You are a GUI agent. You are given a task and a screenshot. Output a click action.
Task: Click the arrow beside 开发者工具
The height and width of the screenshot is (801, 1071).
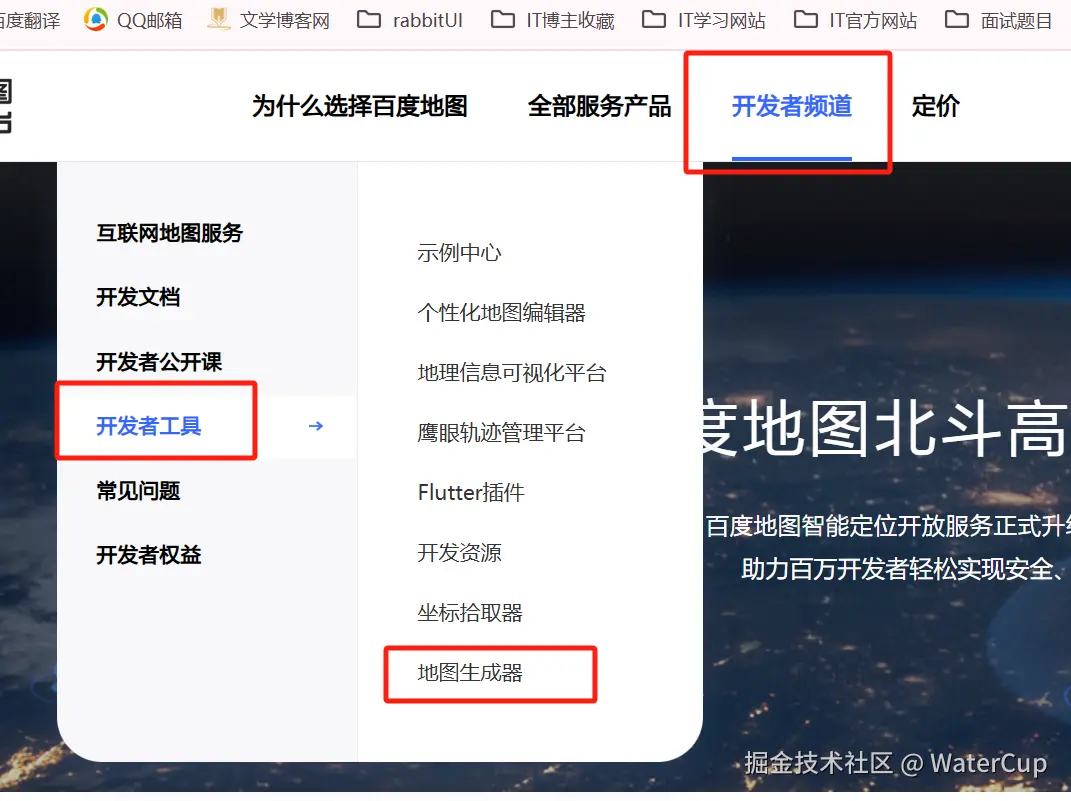316,426
